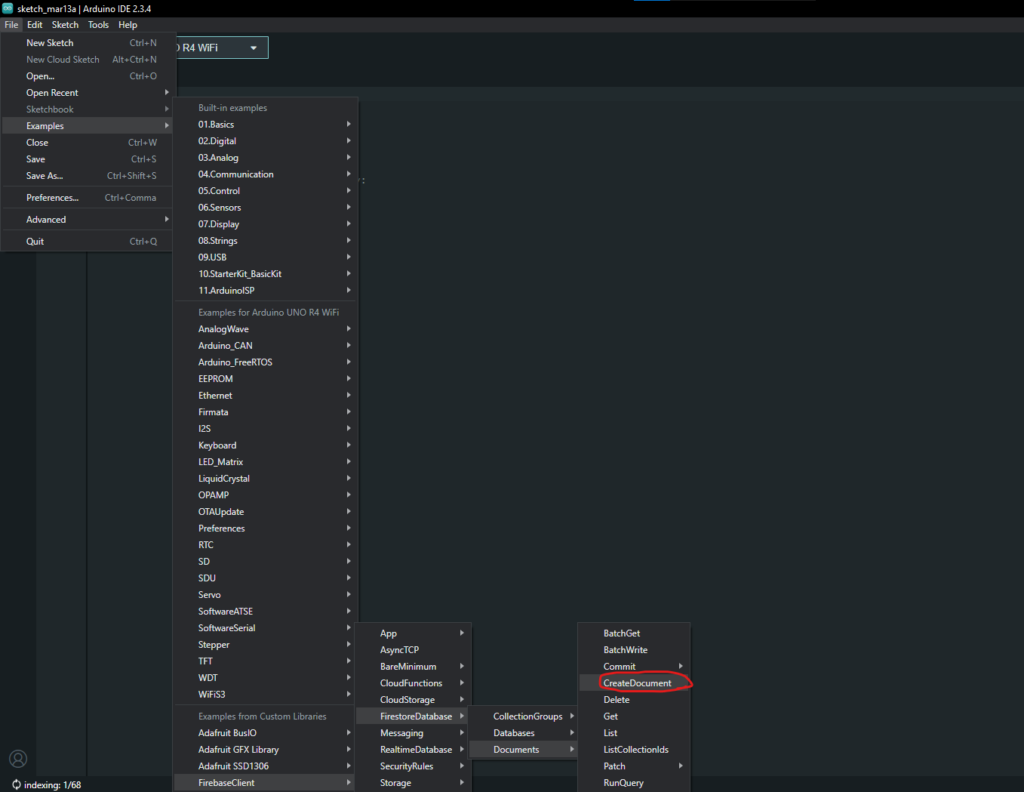This screenshot has height=792, width=1024.
Task: Expand SoftwareSerial examples
Action: tap(266, 628)
